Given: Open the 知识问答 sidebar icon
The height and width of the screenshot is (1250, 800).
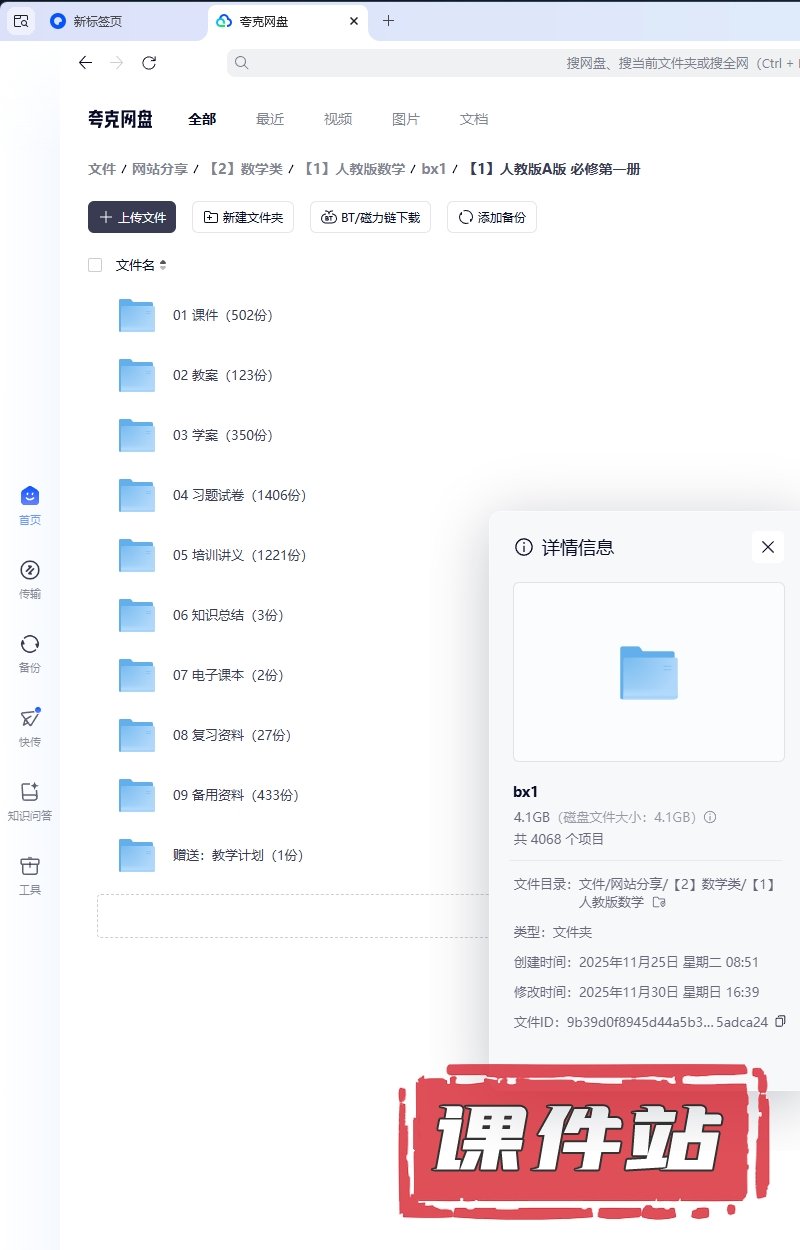Looking at the screenshot, I should tap(29, 792).
